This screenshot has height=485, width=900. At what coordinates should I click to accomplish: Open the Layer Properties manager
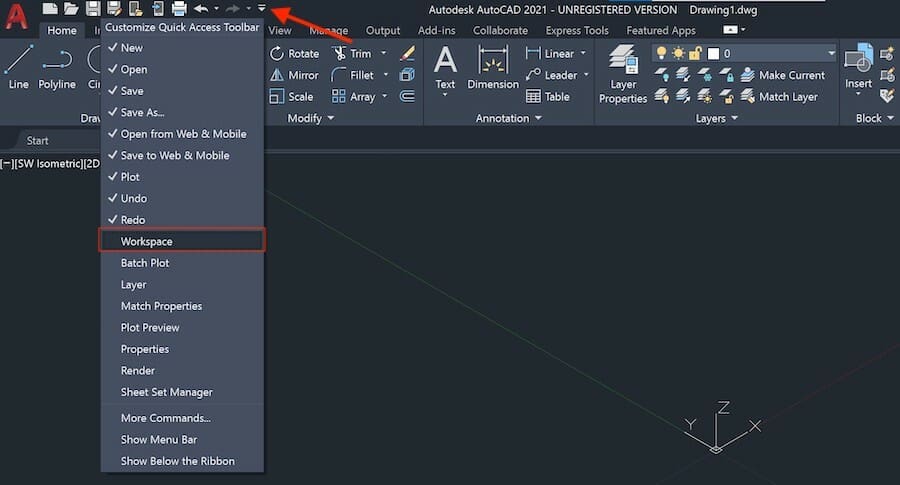pyautogui.click(x=623, y=75)
